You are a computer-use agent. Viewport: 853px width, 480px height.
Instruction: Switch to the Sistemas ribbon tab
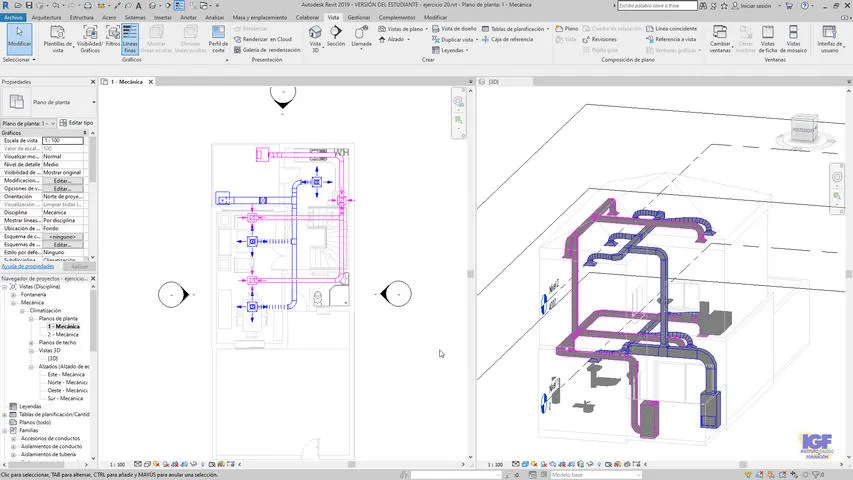pos(135,17)
